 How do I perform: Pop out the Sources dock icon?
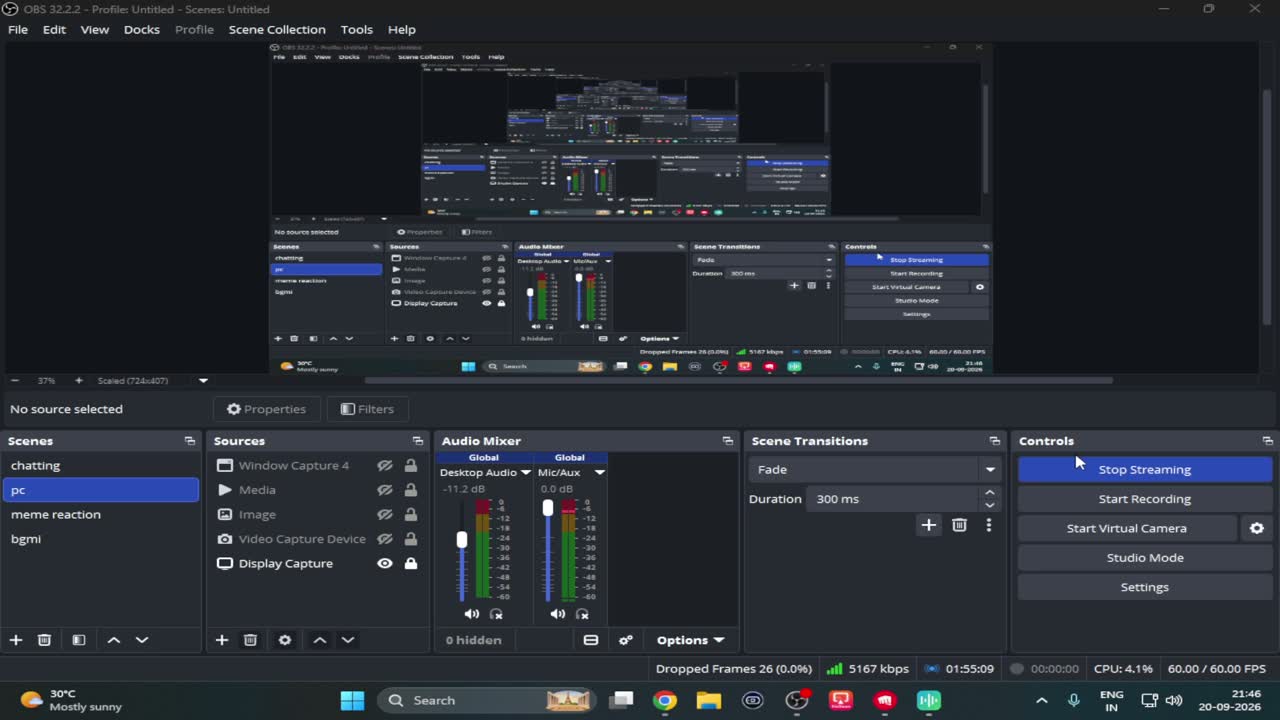tap(418, 441)
